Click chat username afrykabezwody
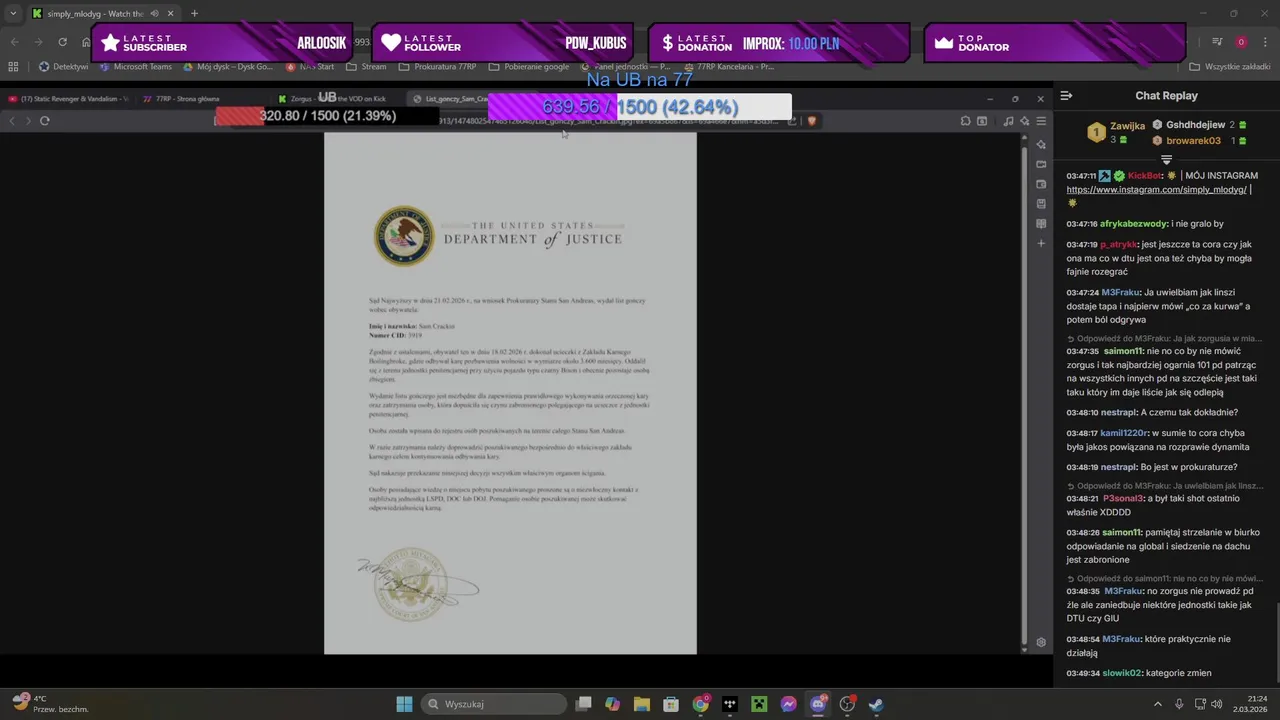1280x720 pixels. coord(1134,224)
